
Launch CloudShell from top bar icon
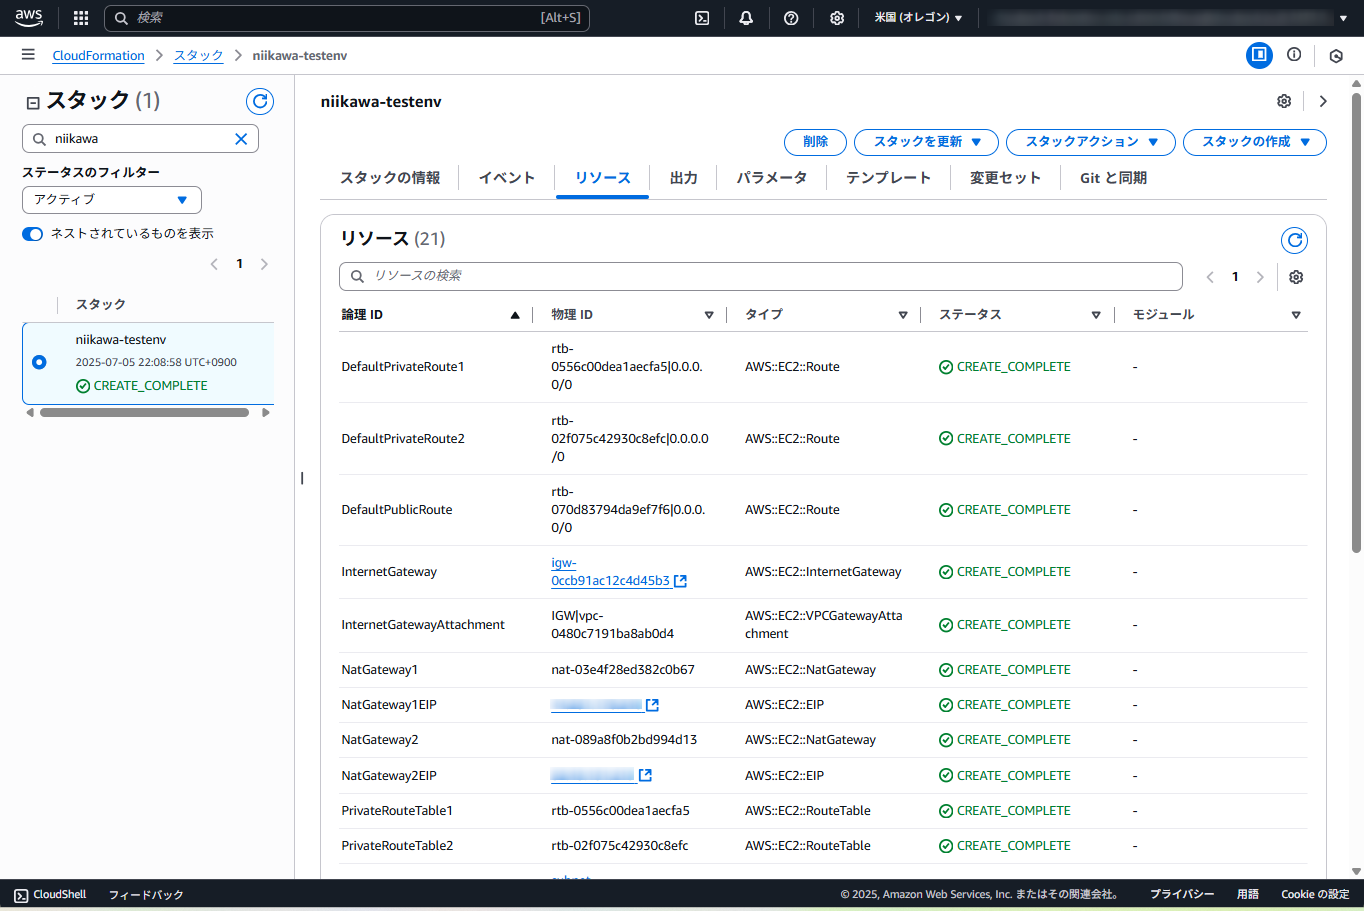[x=702, y=18]
